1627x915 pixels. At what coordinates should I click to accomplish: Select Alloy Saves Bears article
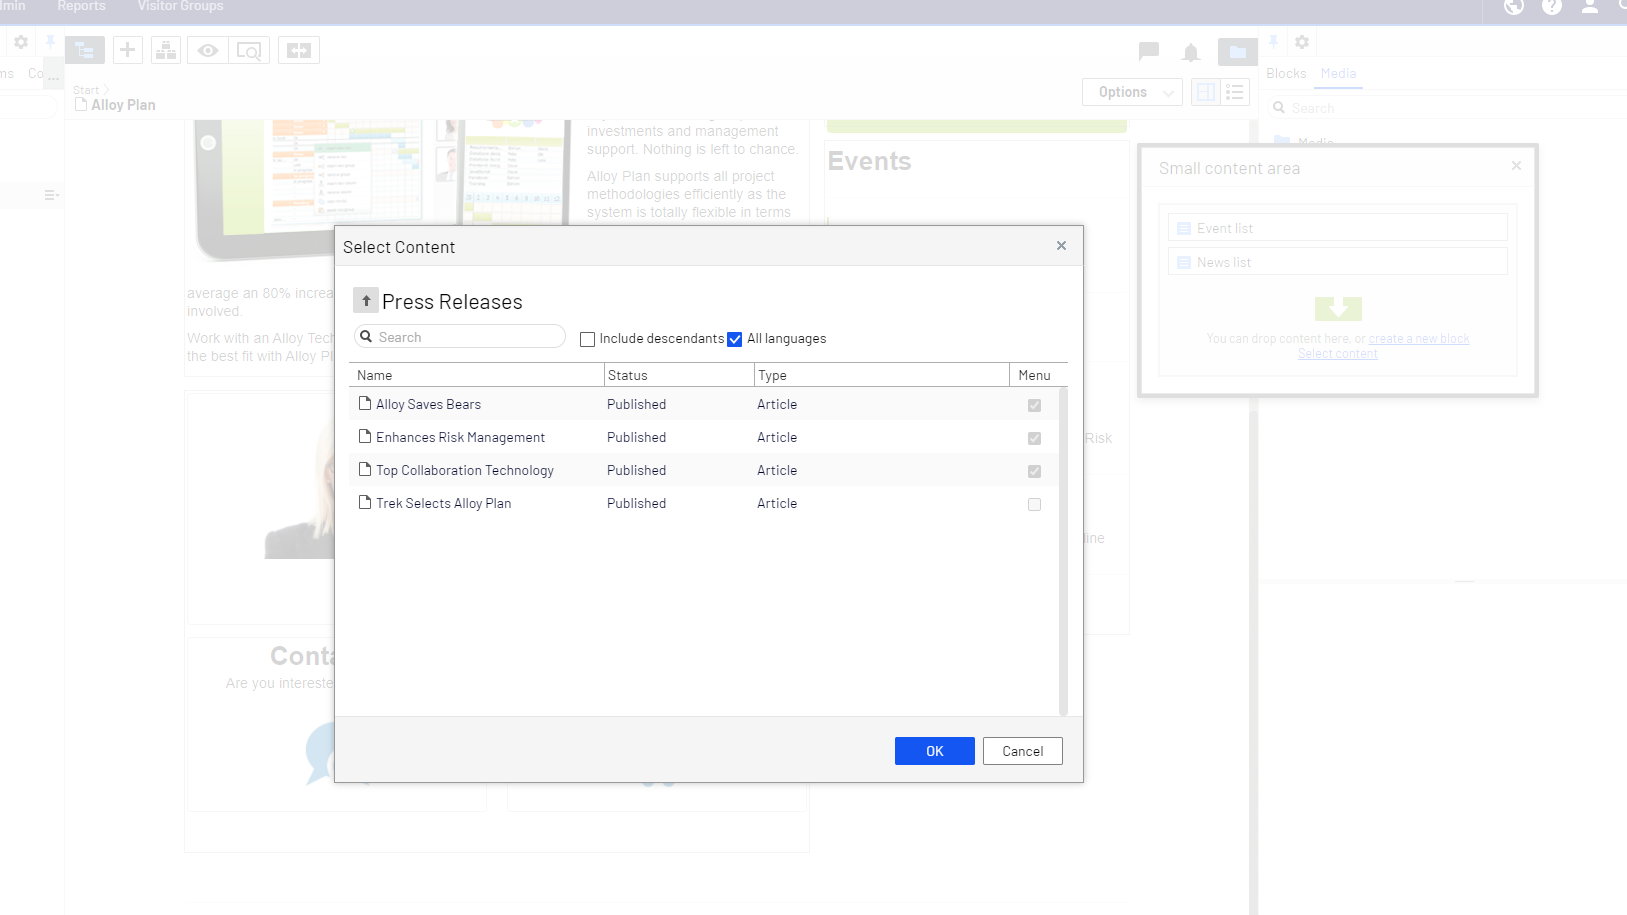tap(704, 404)
